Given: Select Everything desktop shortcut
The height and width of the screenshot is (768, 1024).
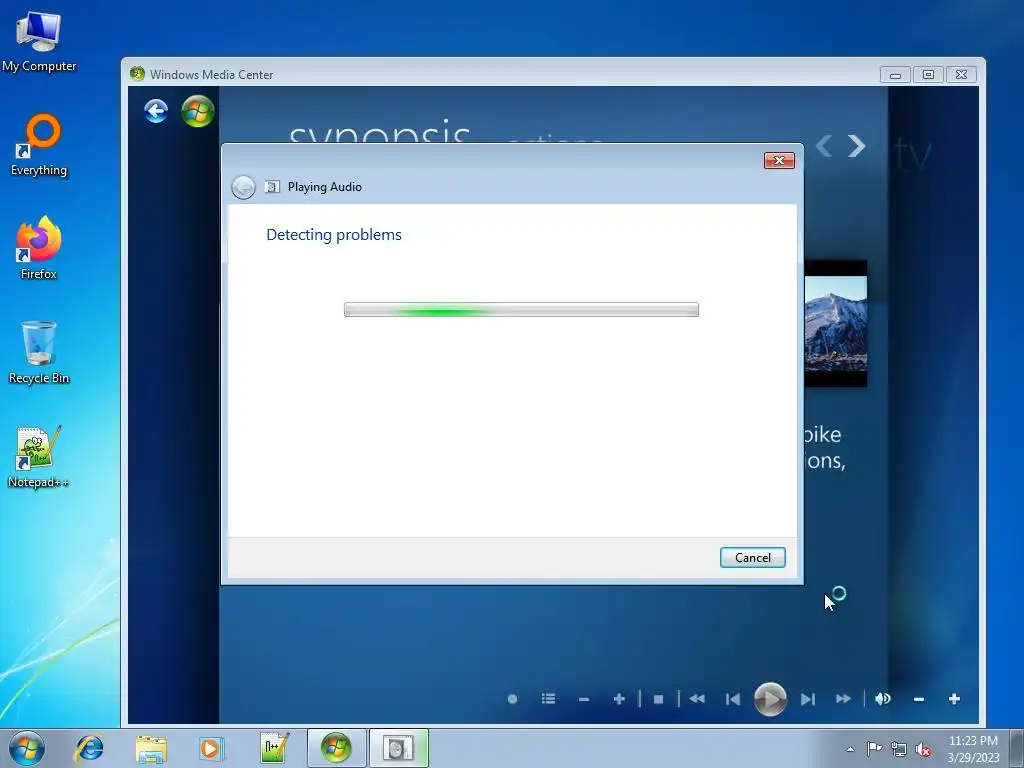Looking at the screenshot, I should point(39,145).
